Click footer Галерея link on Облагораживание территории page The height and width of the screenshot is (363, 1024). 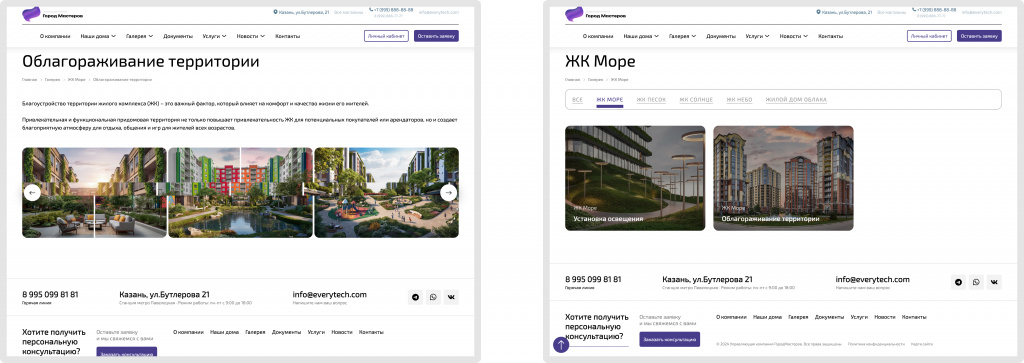[x=255, y=332]
